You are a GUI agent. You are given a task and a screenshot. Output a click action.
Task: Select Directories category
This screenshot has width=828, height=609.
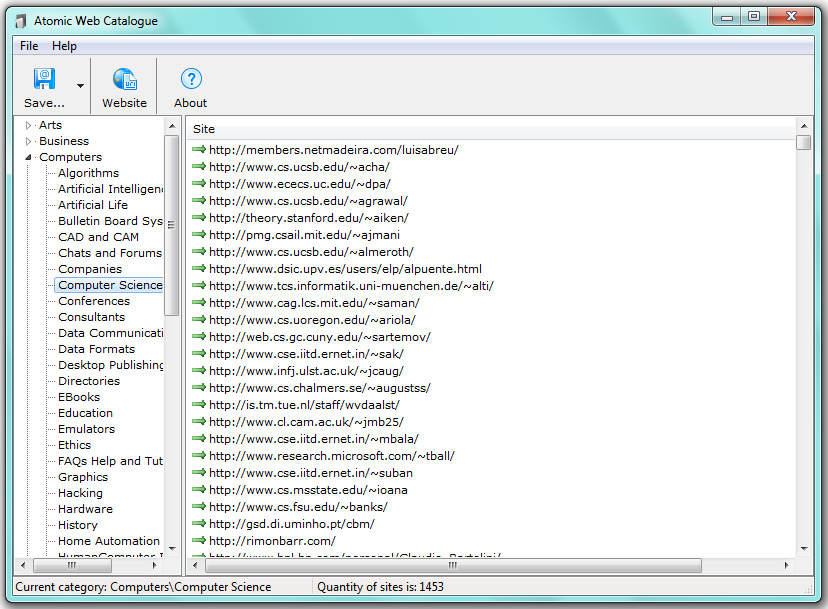89,381
